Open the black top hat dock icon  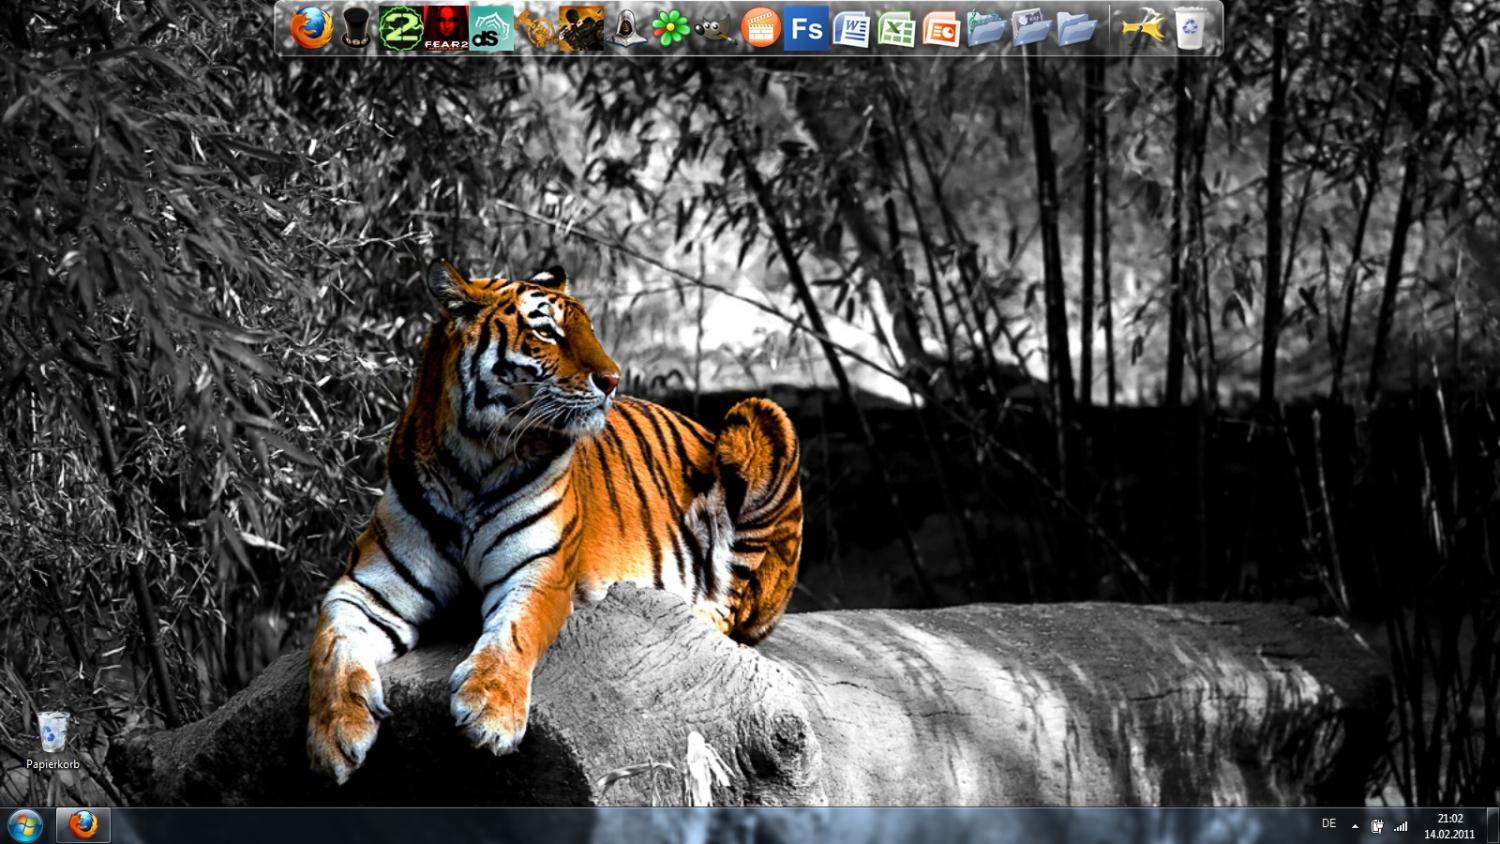coord(355,28)
